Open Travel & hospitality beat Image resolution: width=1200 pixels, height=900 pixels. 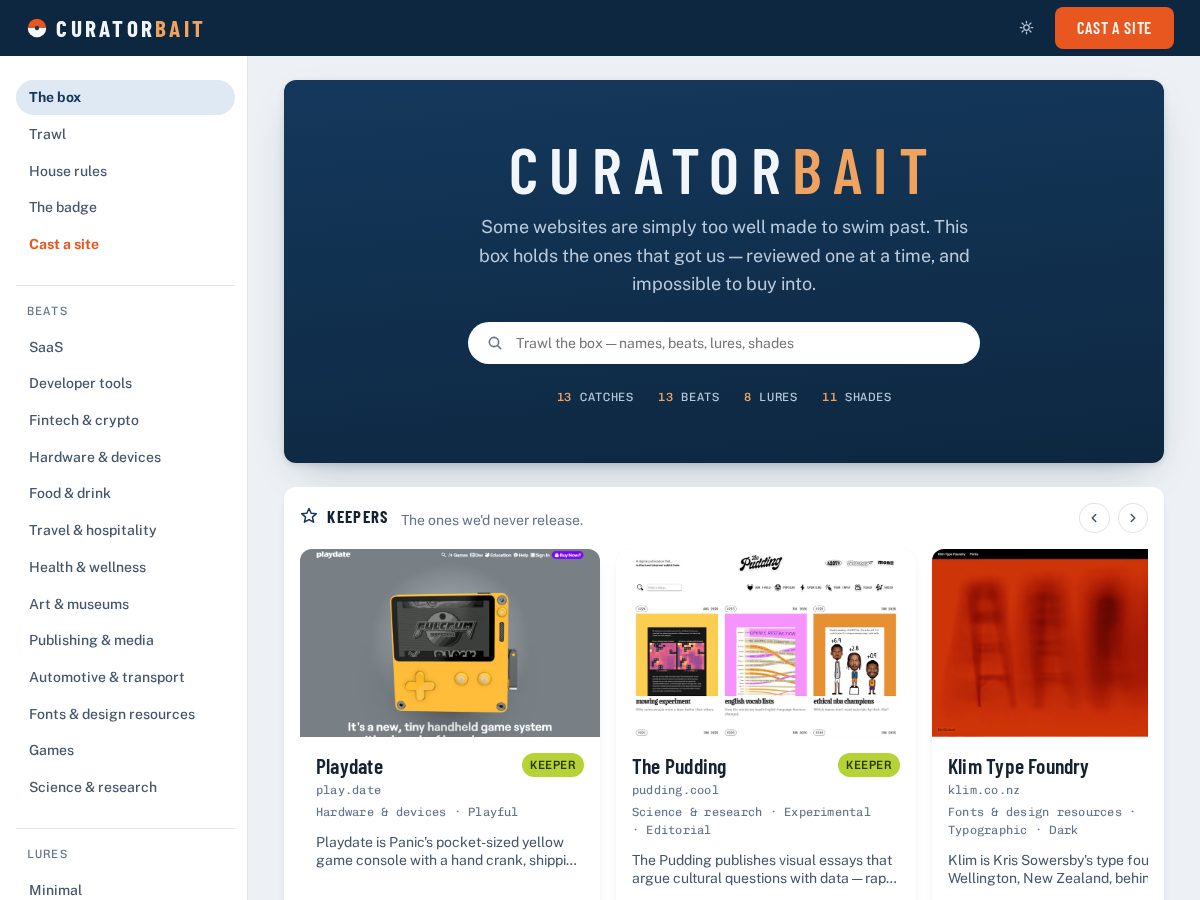point(125,530)
